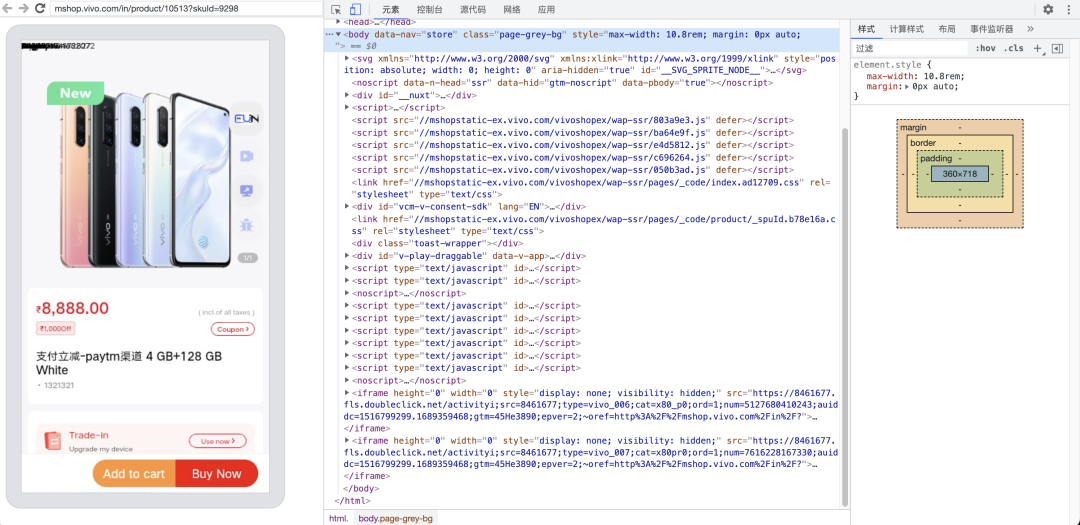The height and width of the screenshot is (525, 1080).
Task: Click the page URL address bar
Action: tap(184, 8)
